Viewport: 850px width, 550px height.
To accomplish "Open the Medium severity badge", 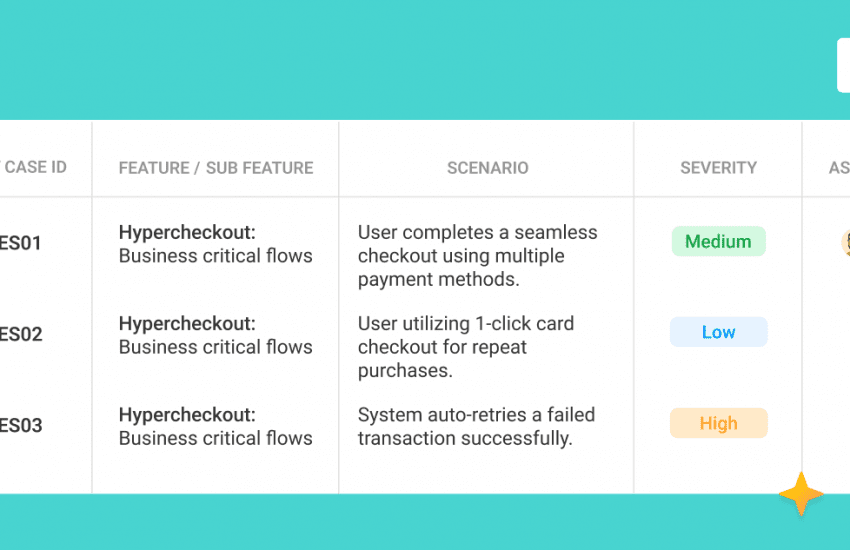I will click(718, 241).
